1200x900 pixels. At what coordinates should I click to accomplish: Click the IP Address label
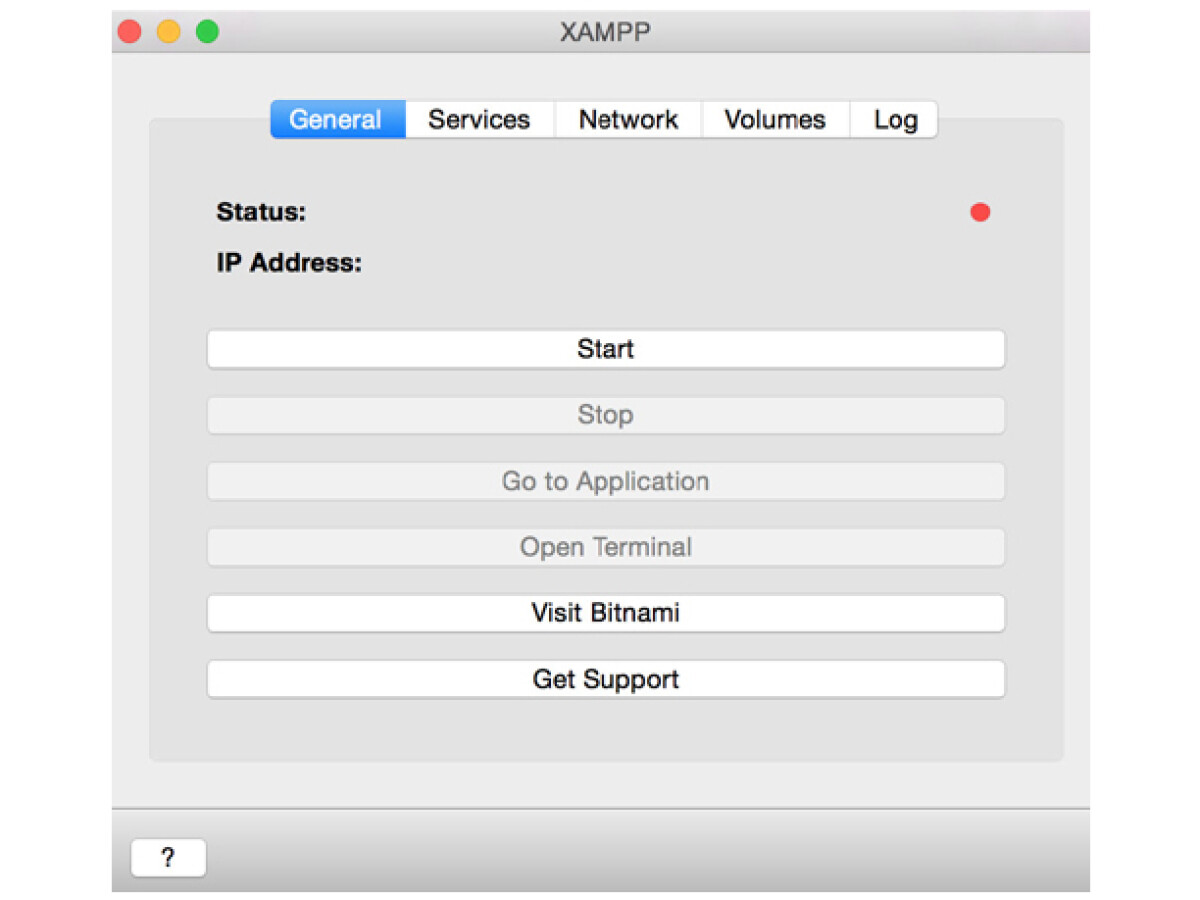[x=289, y=263]
